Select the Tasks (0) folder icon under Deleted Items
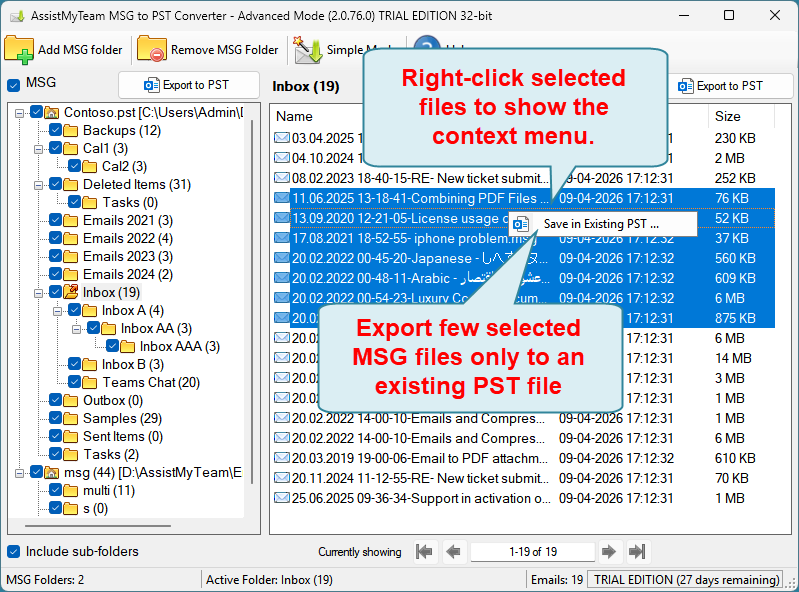799x592 pixels. (90, 202)
